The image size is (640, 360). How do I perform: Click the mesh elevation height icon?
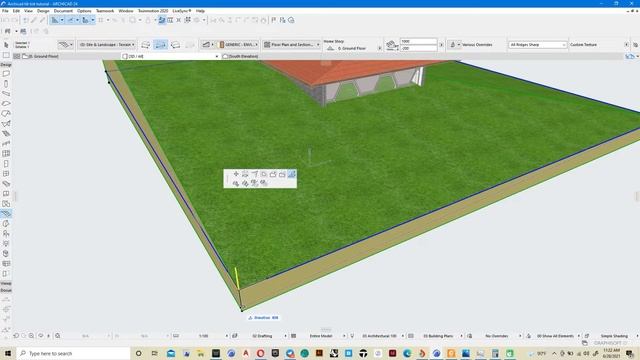click(x=391, y=44)
